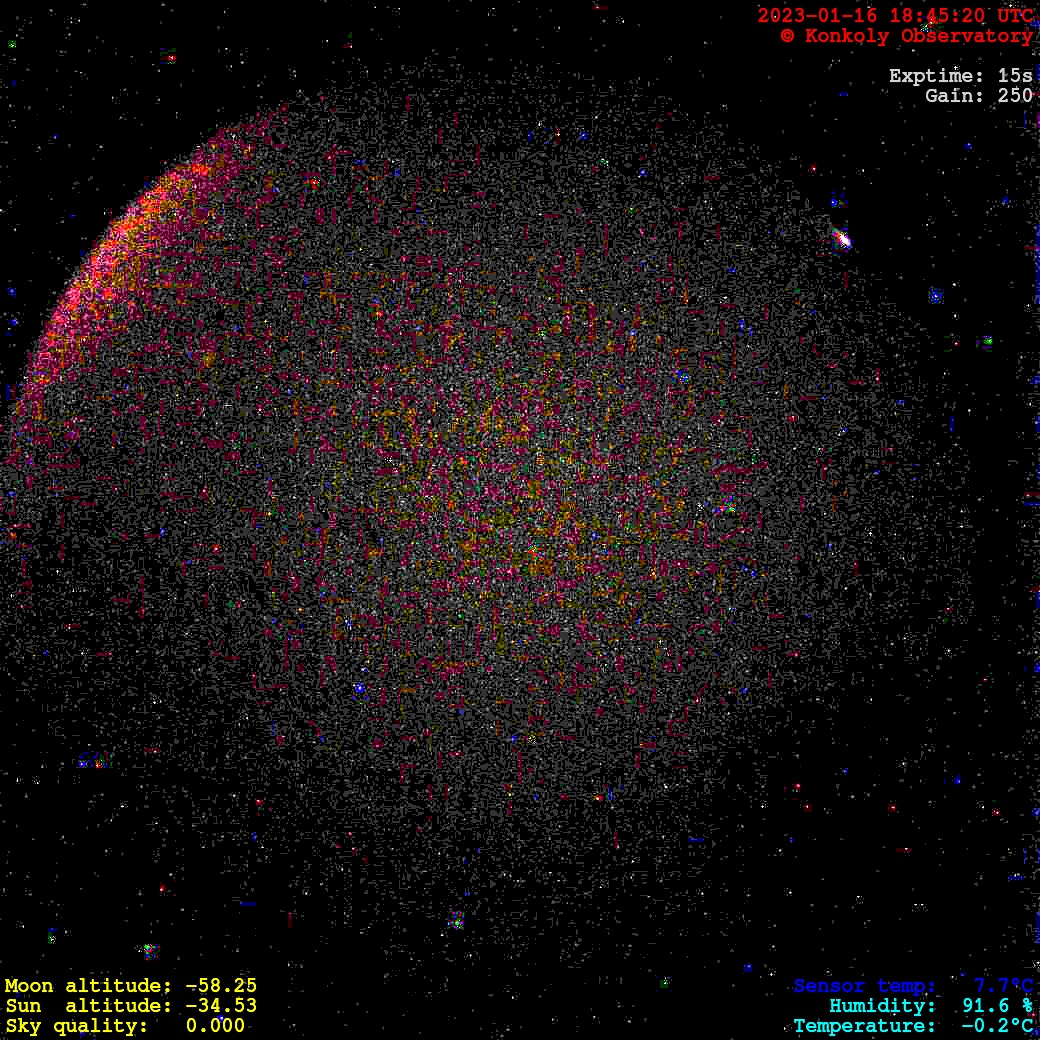Select the Exptime 15s label

coord(960,76)
